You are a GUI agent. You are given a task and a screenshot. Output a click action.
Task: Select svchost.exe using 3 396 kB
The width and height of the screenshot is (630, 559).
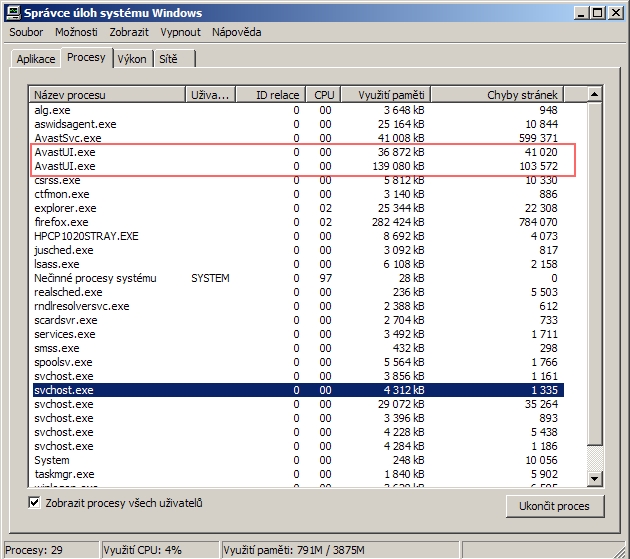[298, 418]
